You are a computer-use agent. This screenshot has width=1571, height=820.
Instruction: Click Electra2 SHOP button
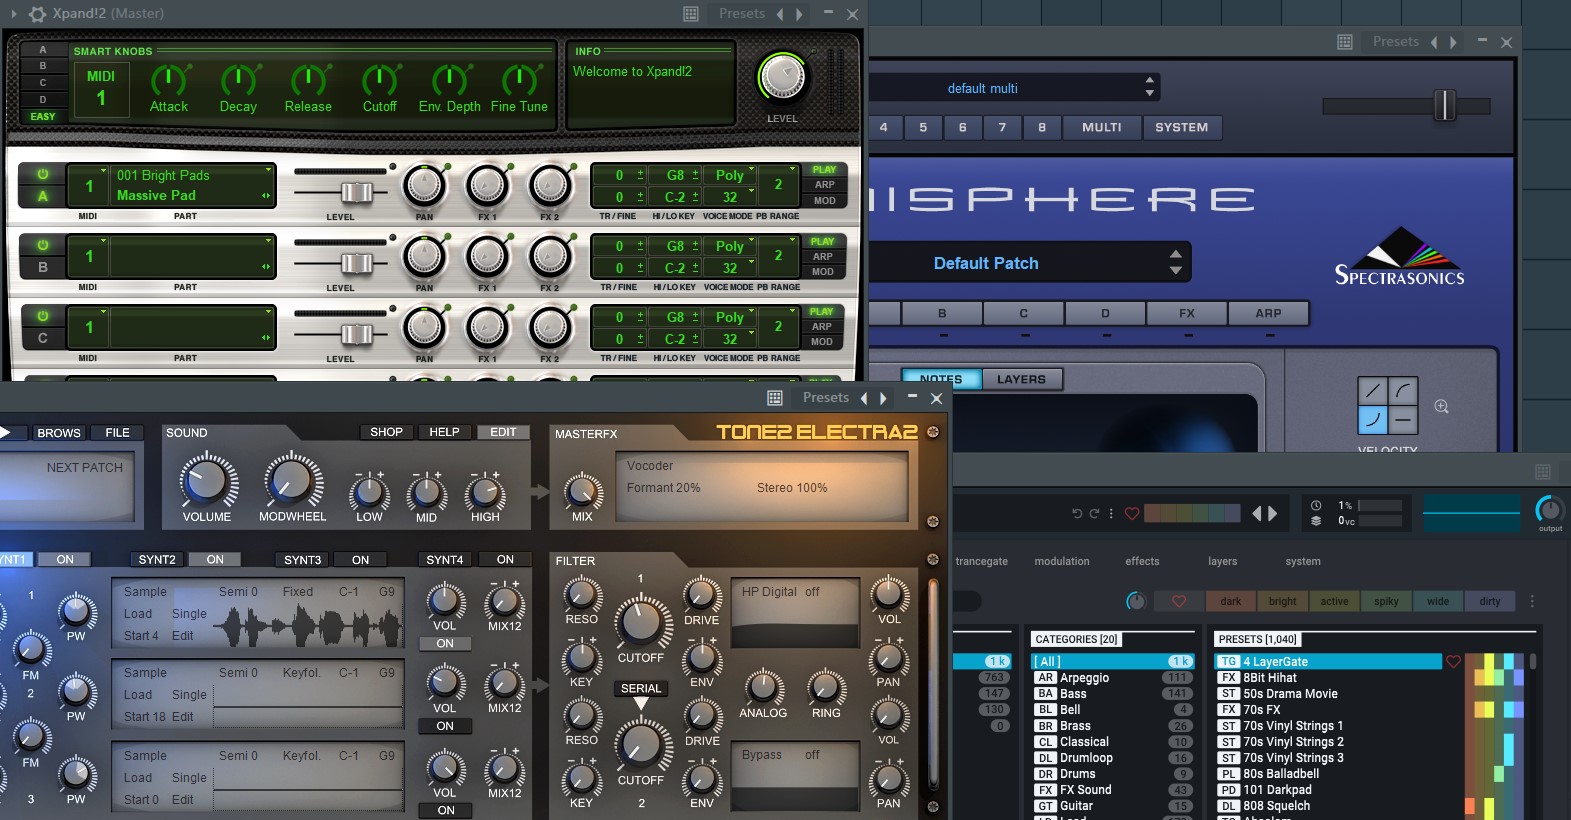(x=386, y=432)
